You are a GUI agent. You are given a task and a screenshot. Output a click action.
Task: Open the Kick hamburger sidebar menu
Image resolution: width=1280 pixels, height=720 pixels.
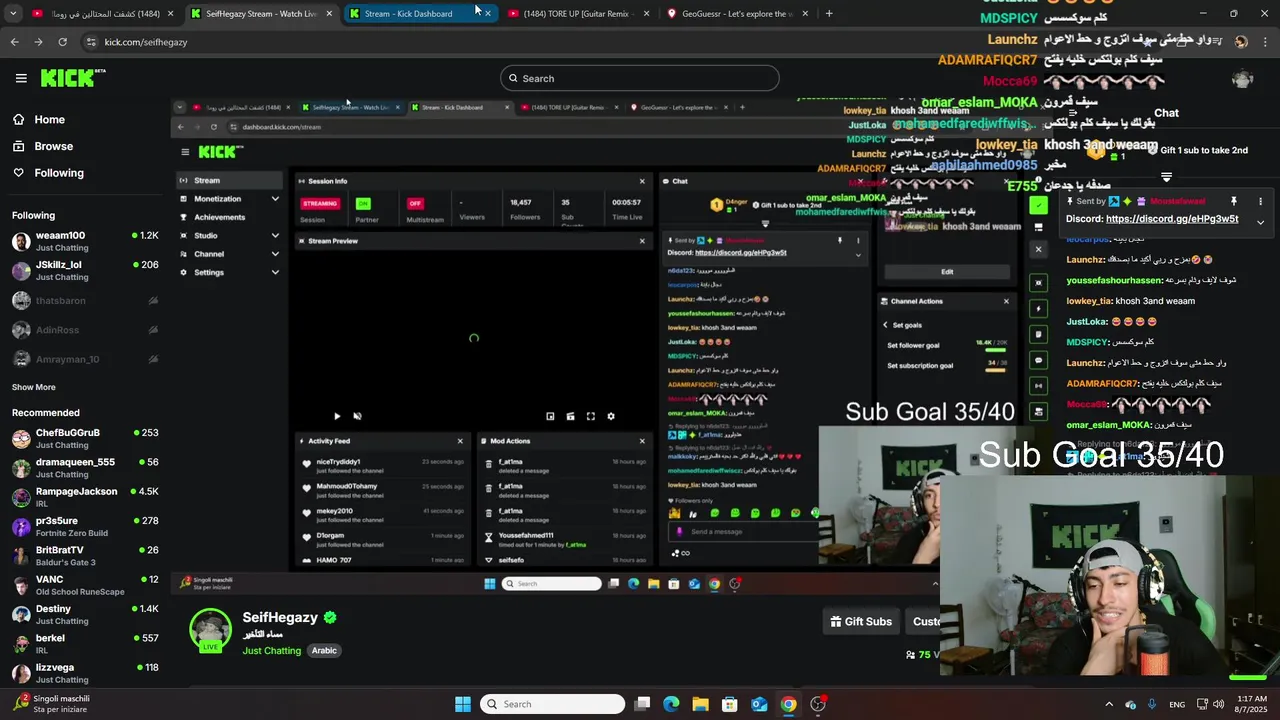(21, 78)
